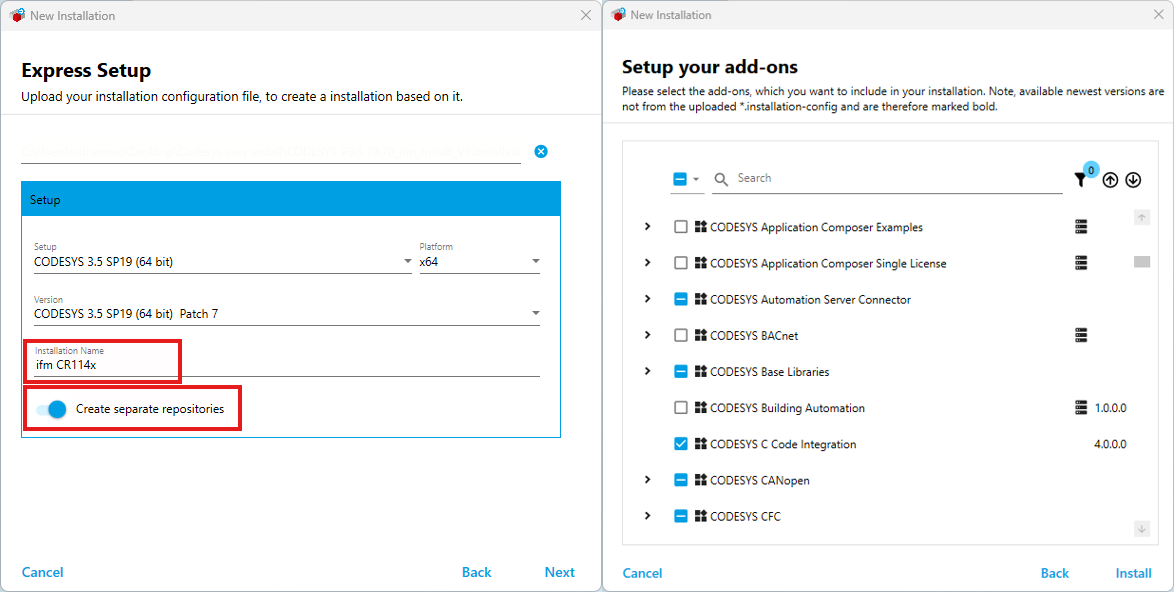The width and height of the screenshot is (1174, 592).
Task: Click server icon beside CODESYS BACnet
Action: coord(1080,335)
